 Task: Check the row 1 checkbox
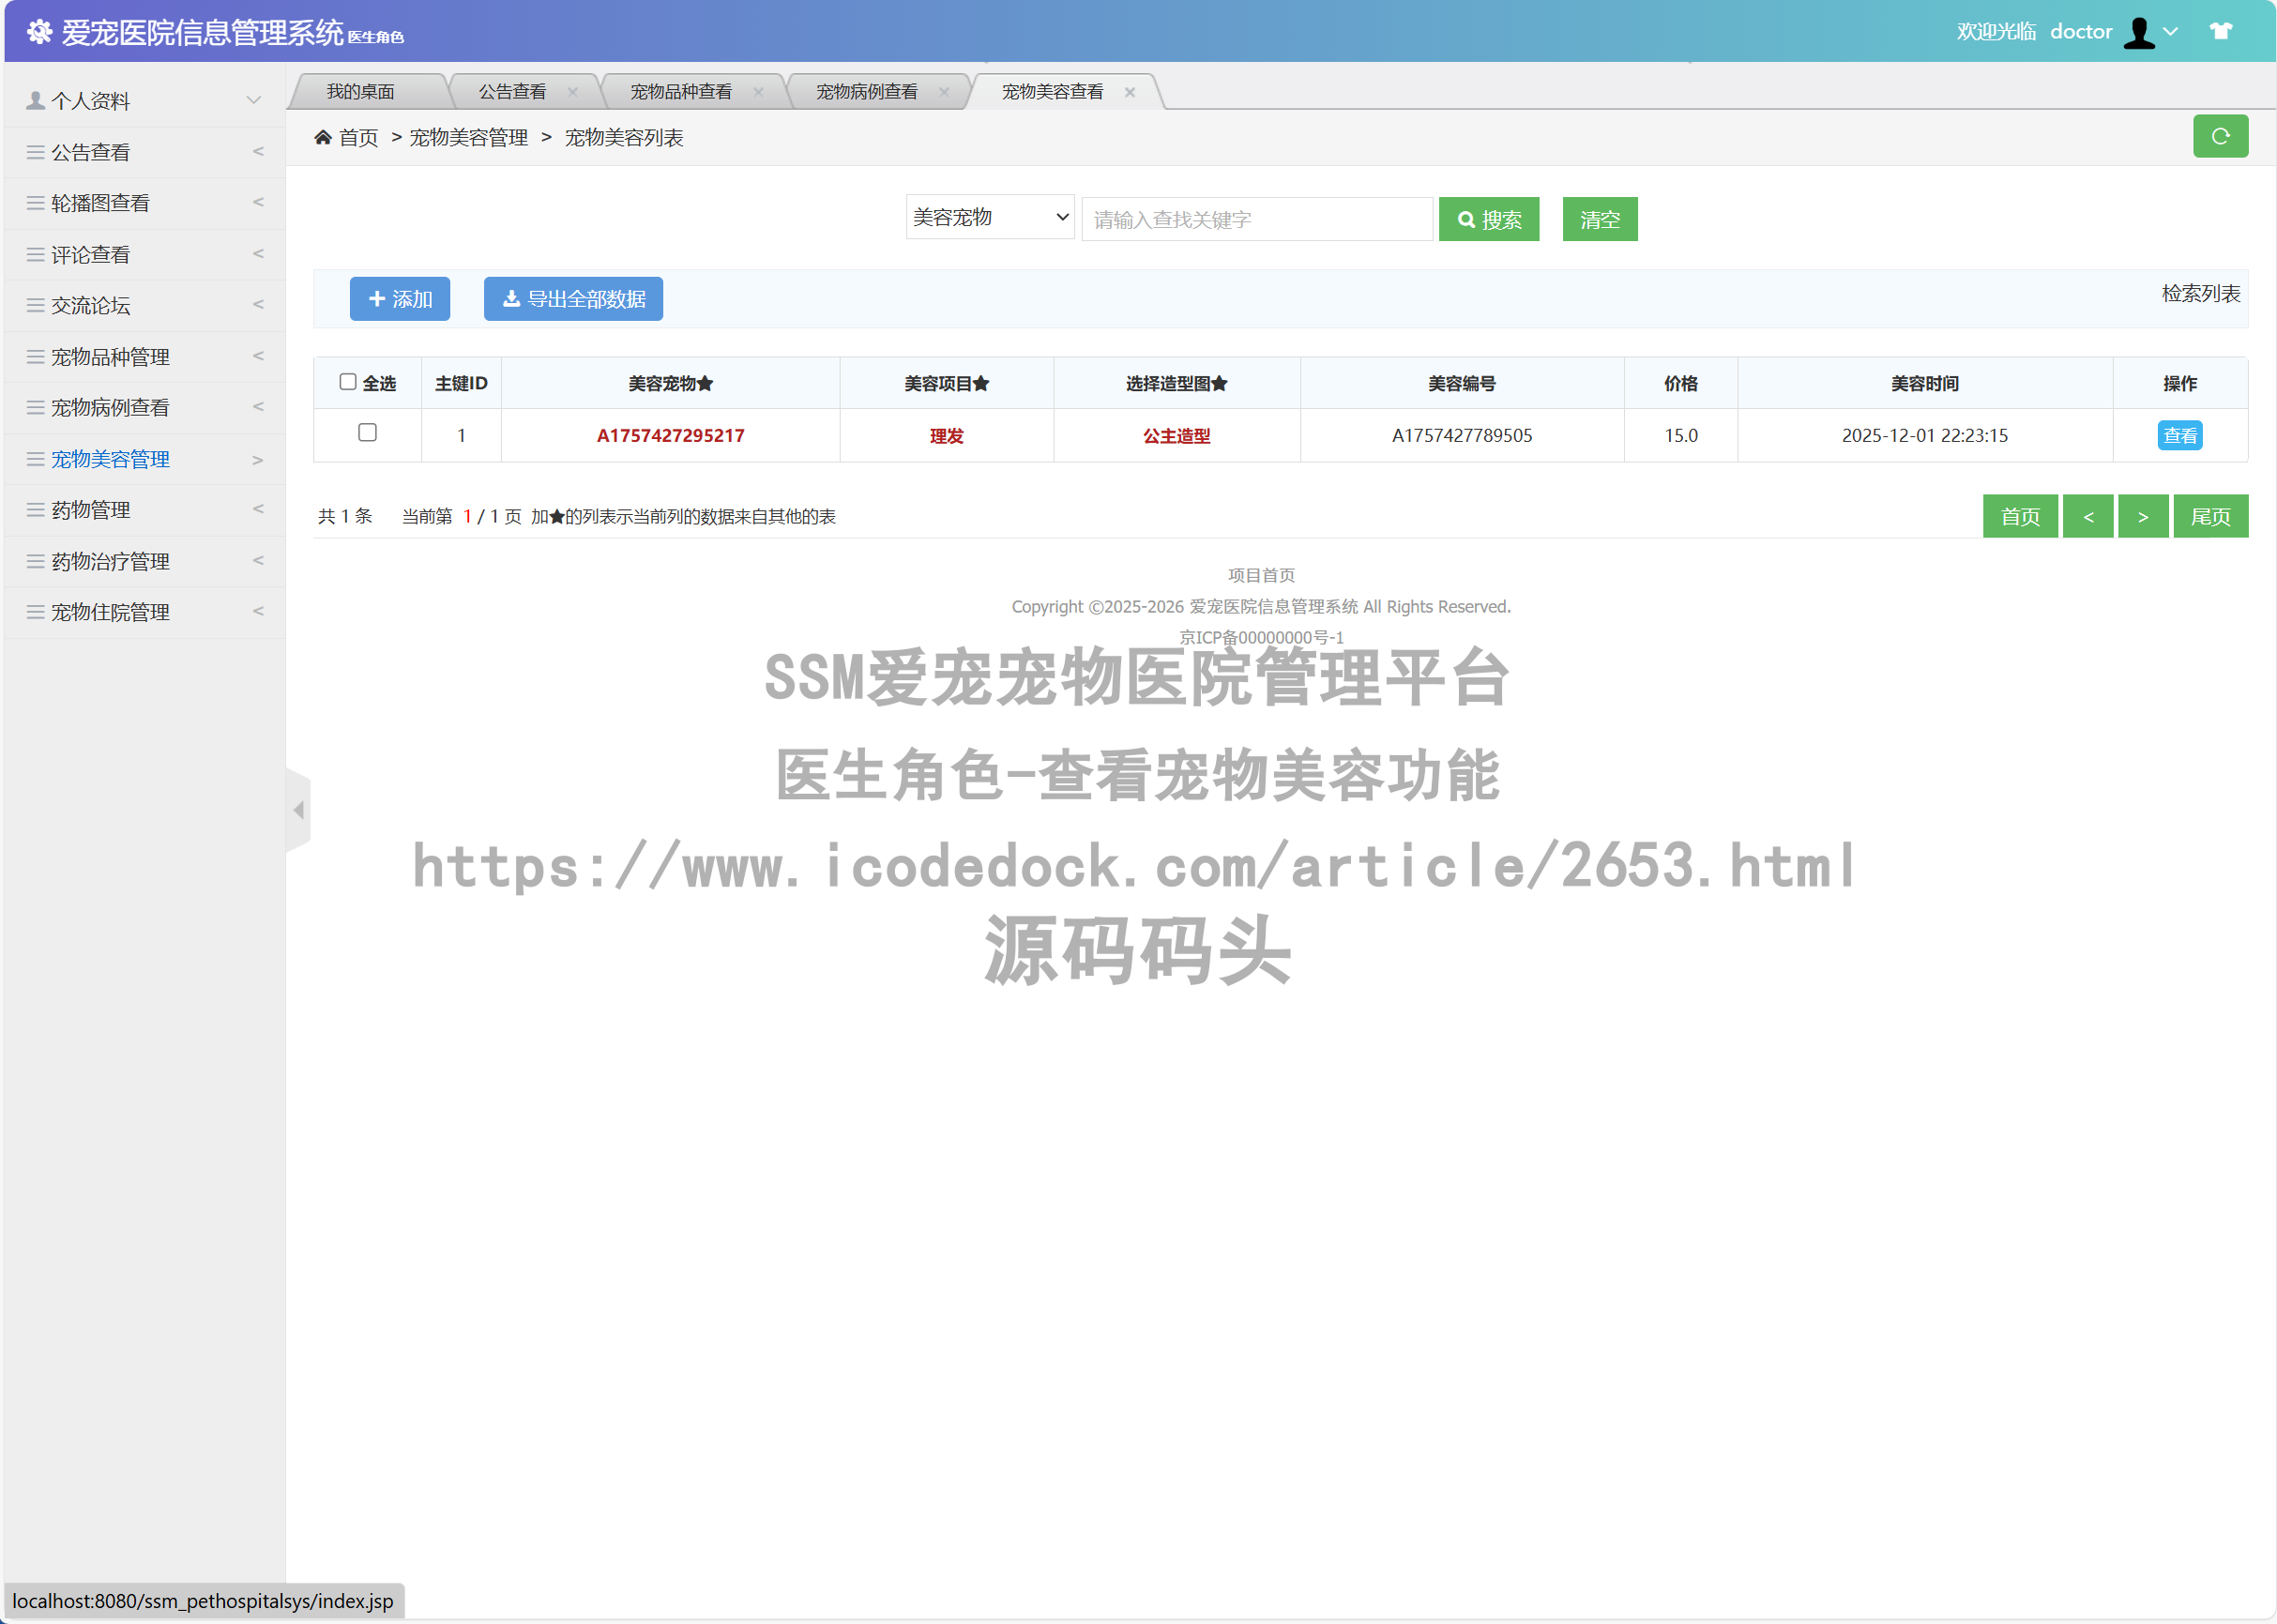click(367, 432)
